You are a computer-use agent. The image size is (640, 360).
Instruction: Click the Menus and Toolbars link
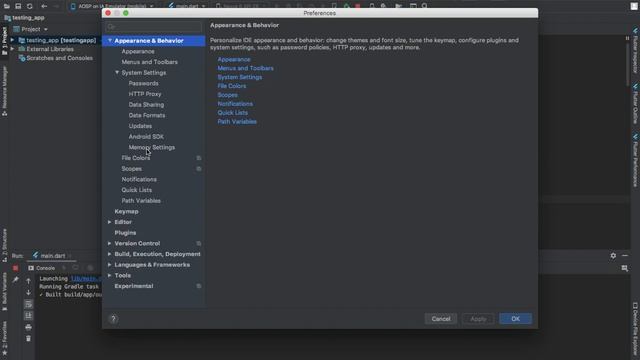(245, 68)
